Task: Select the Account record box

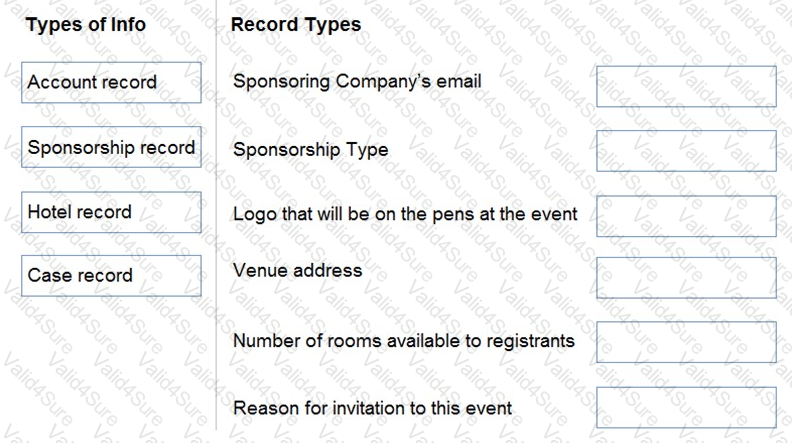Action: [x=111, y=82]
